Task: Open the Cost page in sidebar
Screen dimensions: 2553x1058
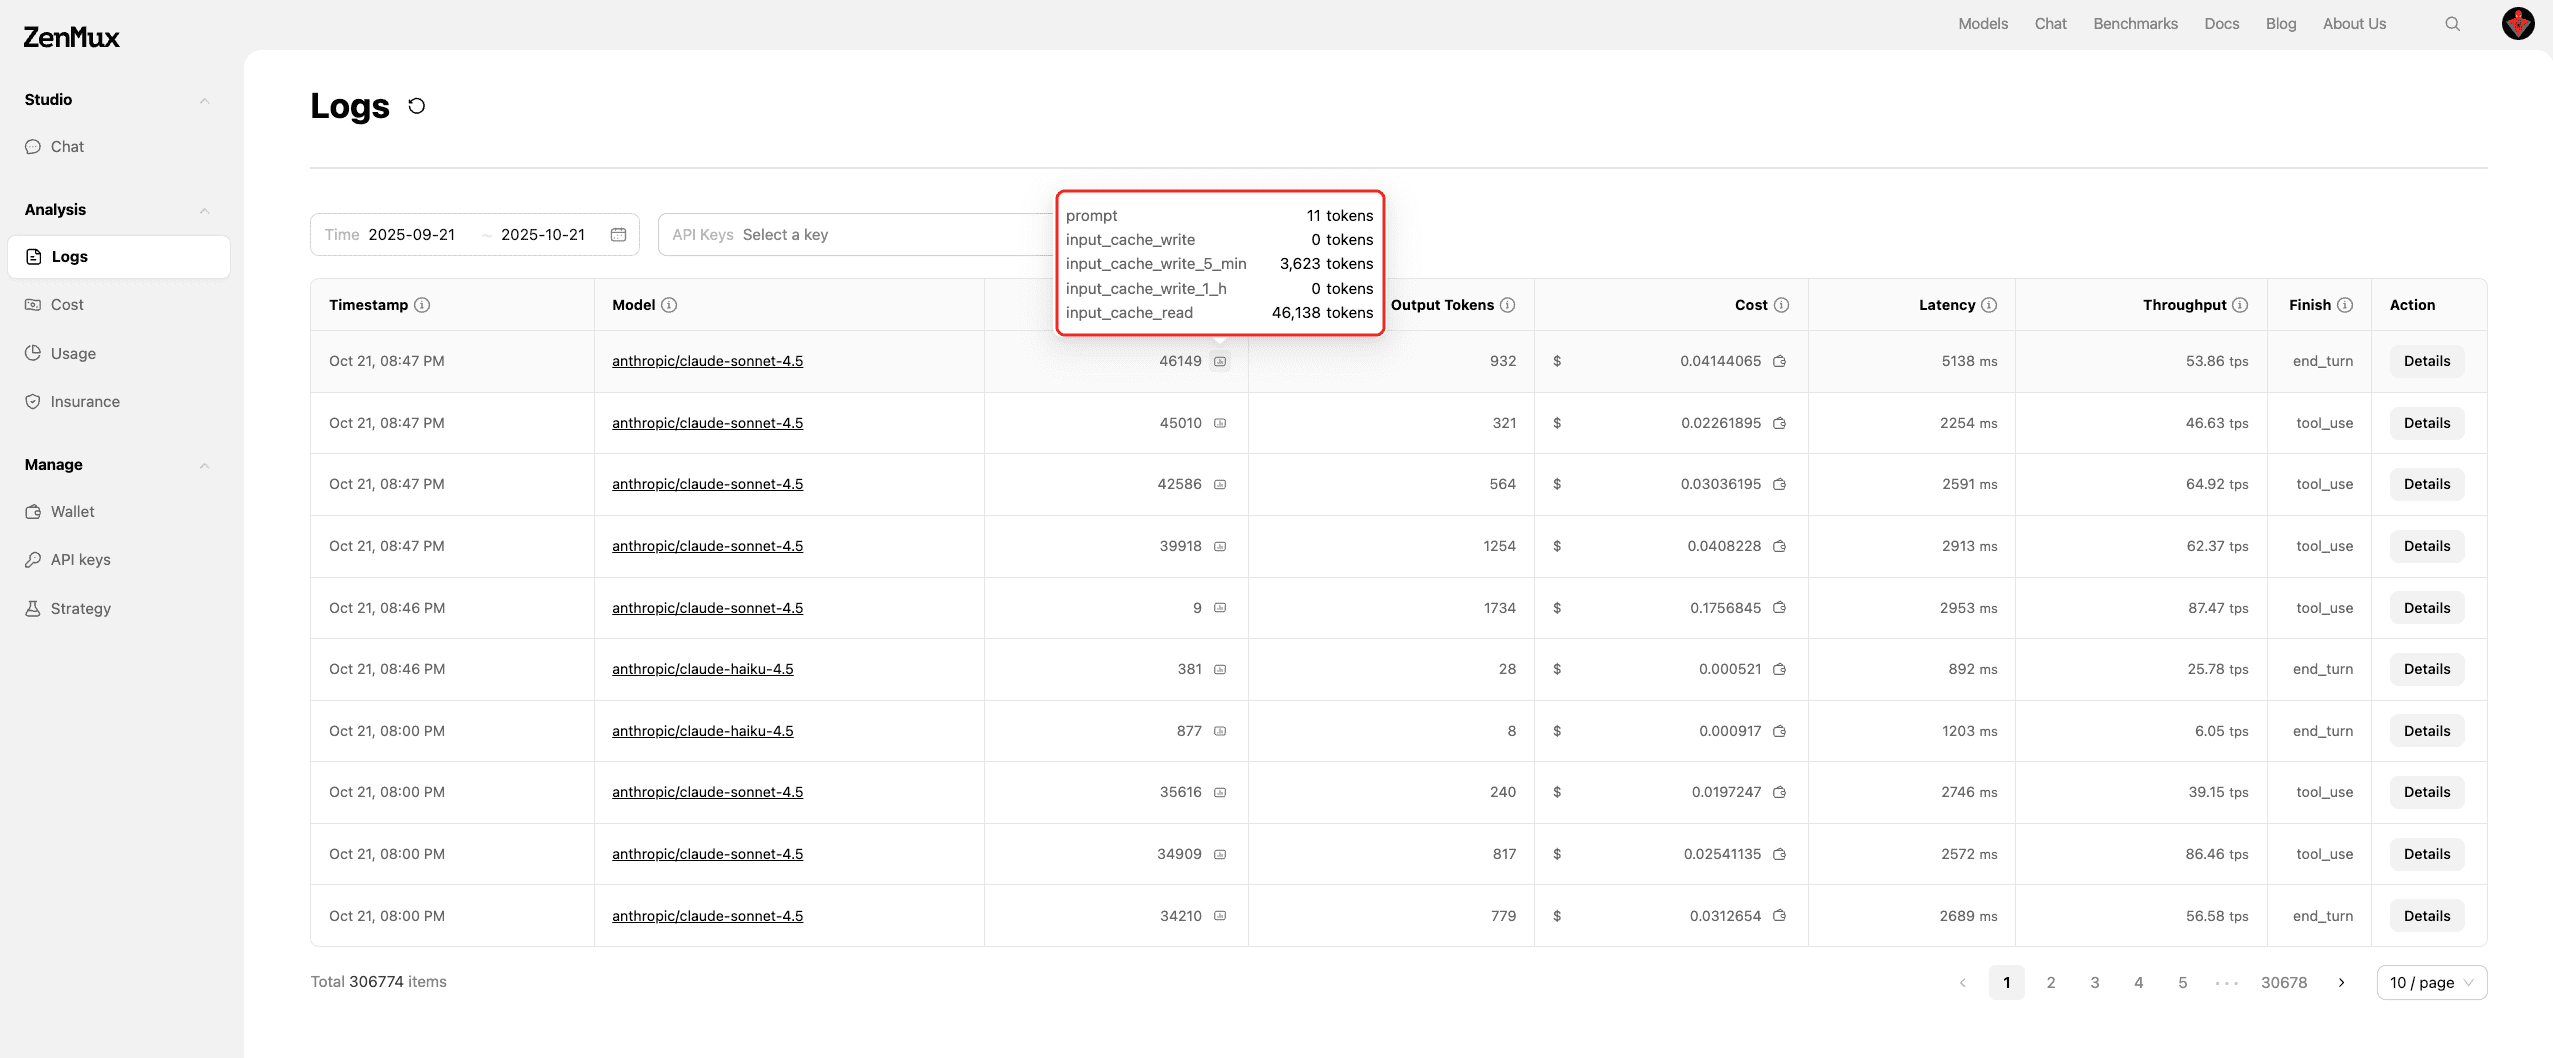Action: tap(67, 305)
